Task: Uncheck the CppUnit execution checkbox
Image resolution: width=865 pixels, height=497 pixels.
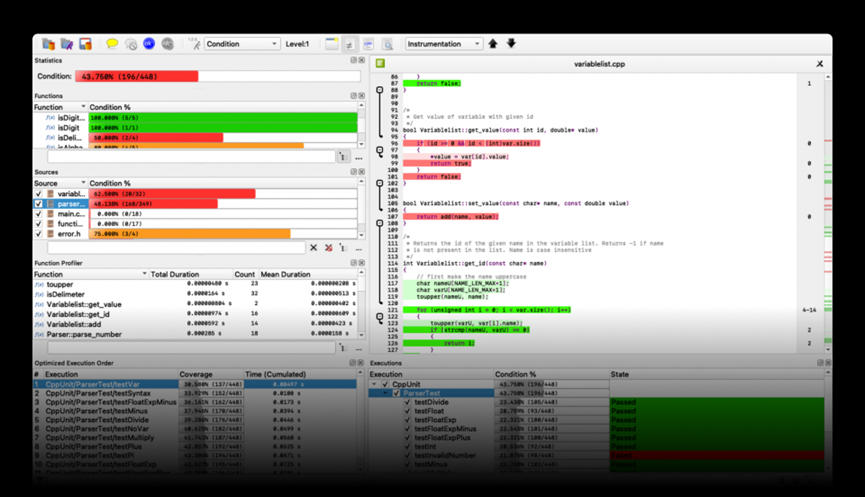Action: 386,384
